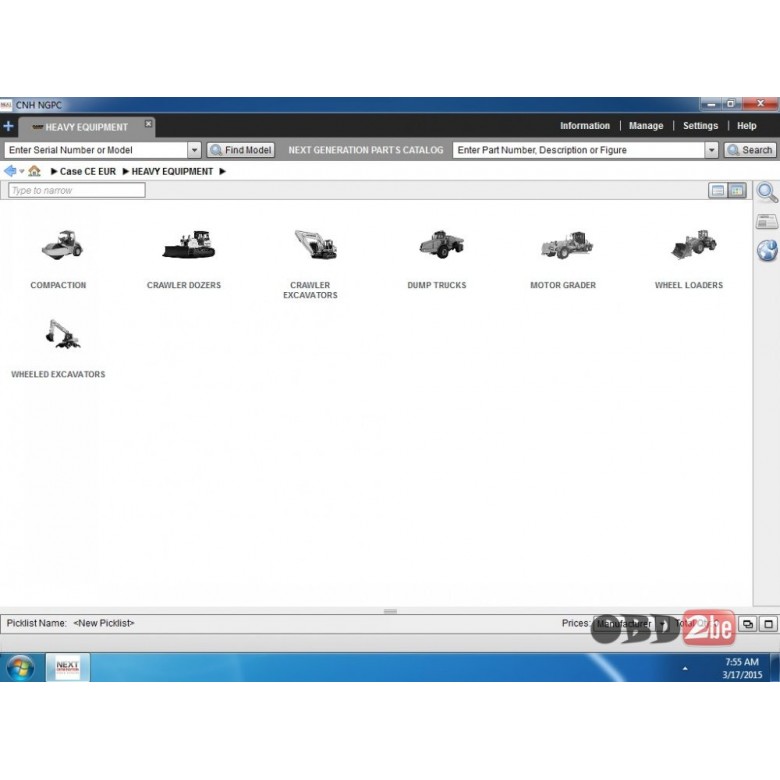The height and width of the screenshot is (780, 780).
Task: Click the picklist panel splitter handle
Action: pyautogui.click(x=390, y=611)
